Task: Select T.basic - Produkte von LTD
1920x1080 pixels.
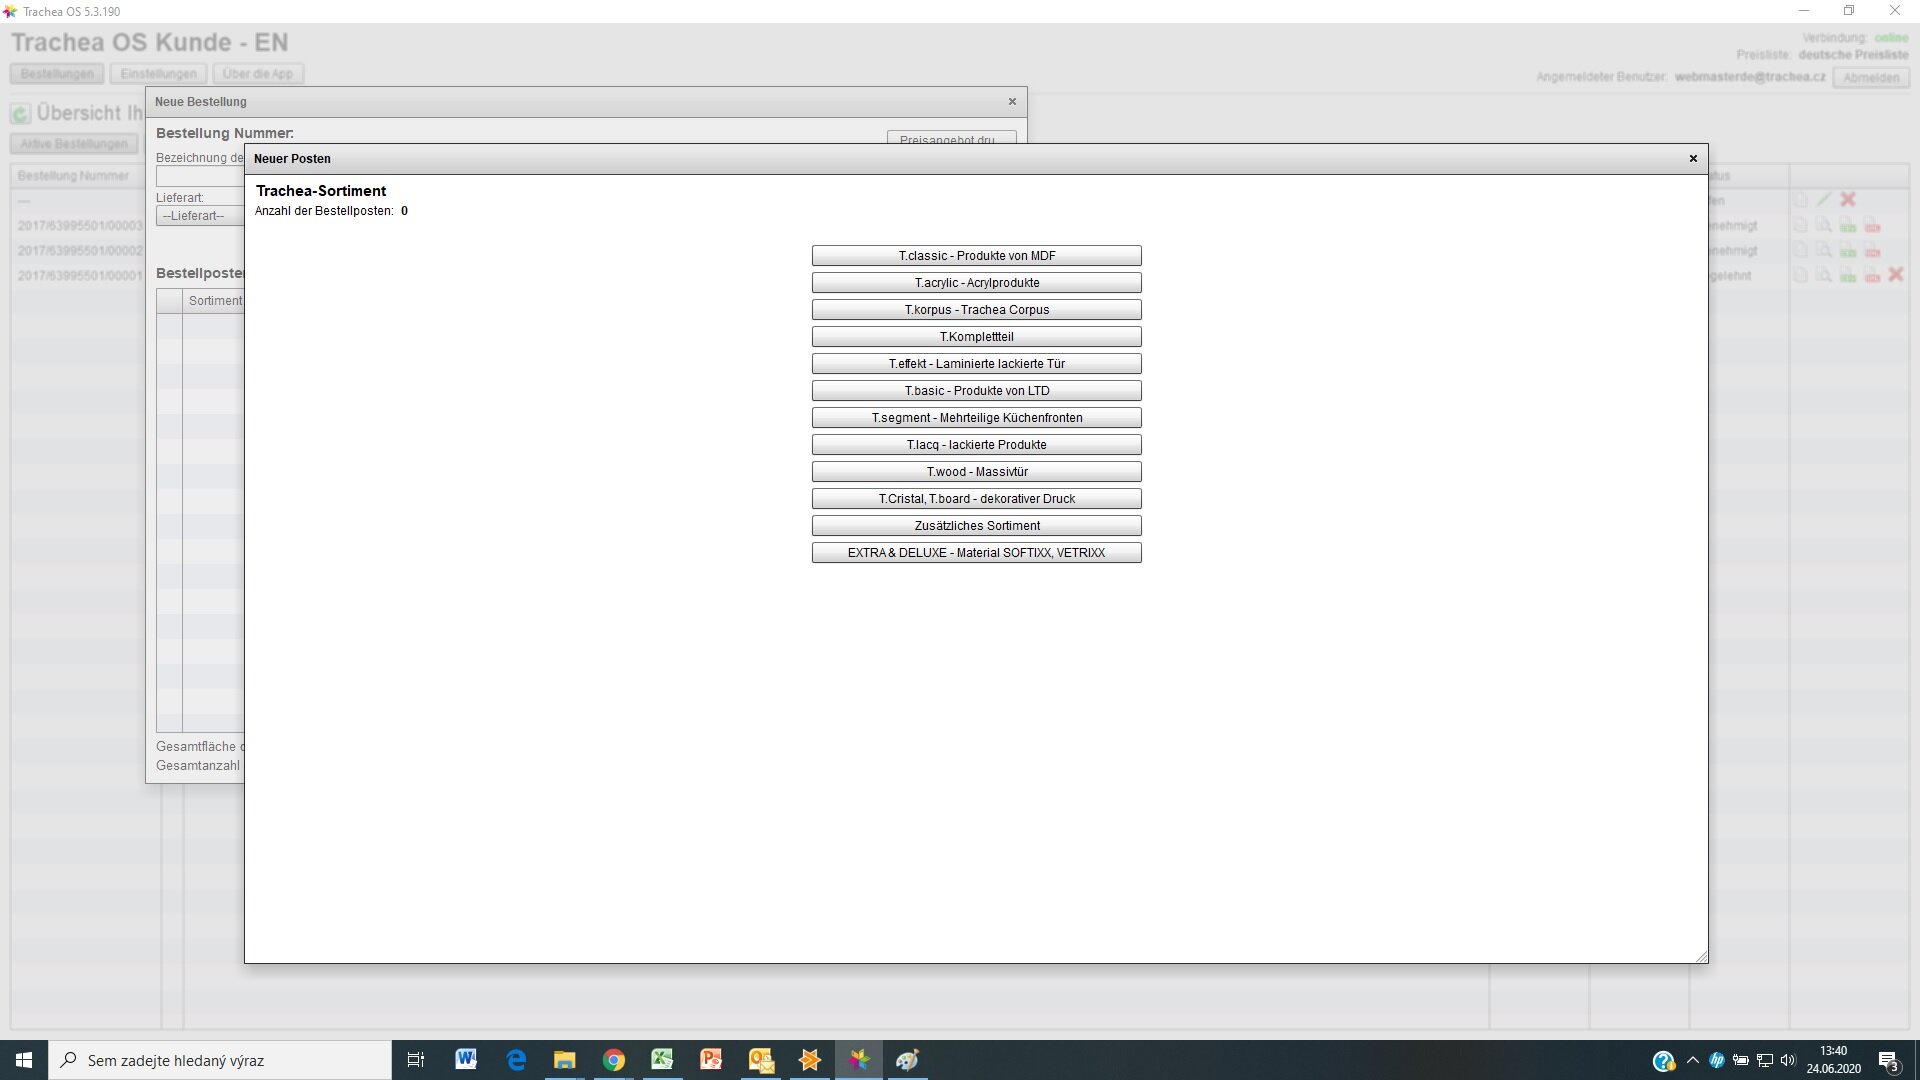Action: point(976,391)
